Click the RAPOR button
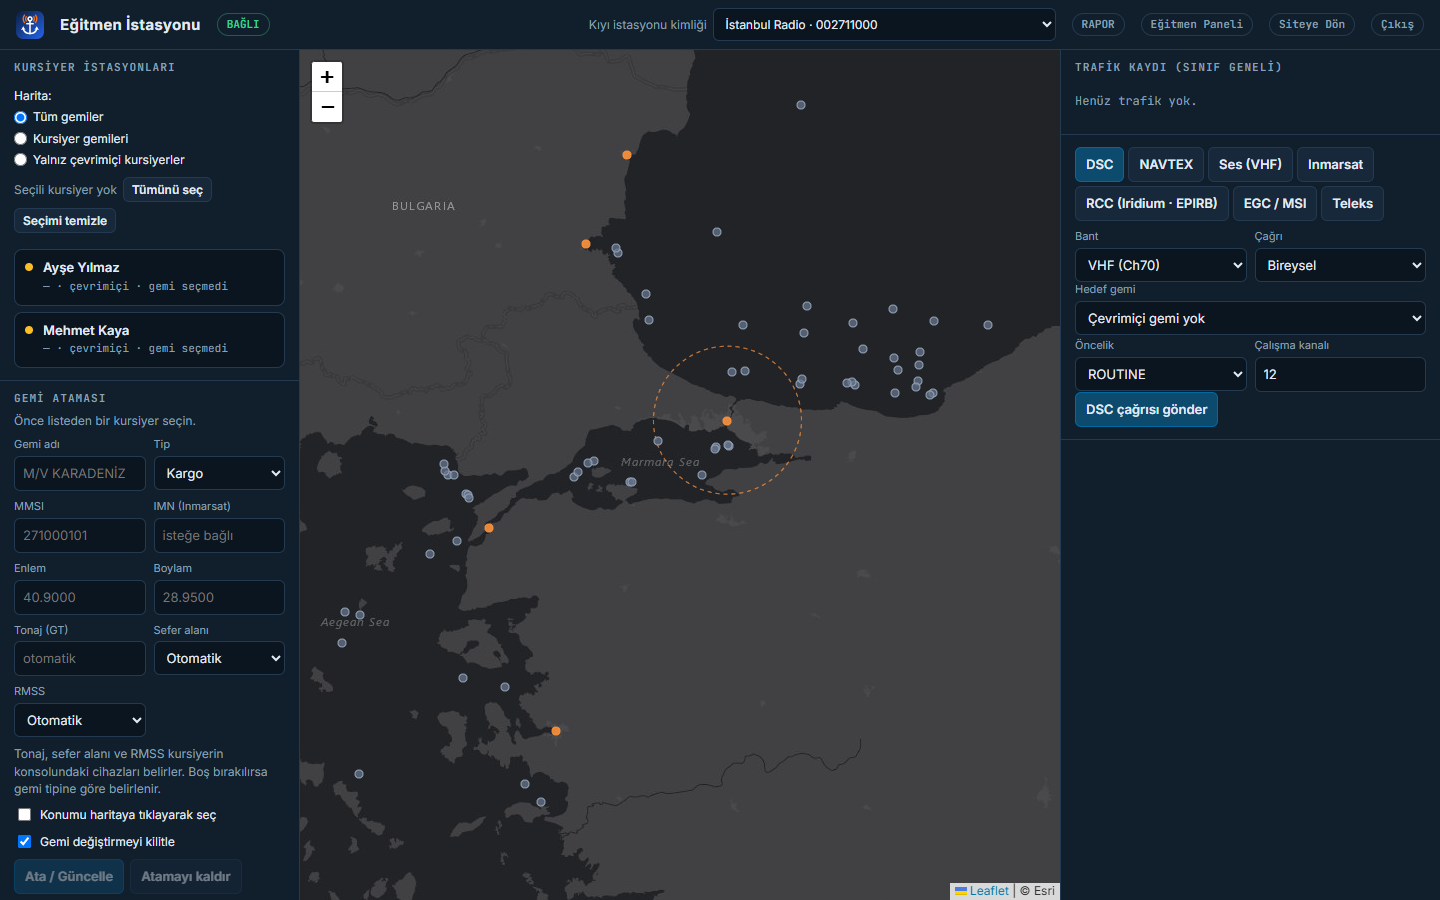 1098,25
